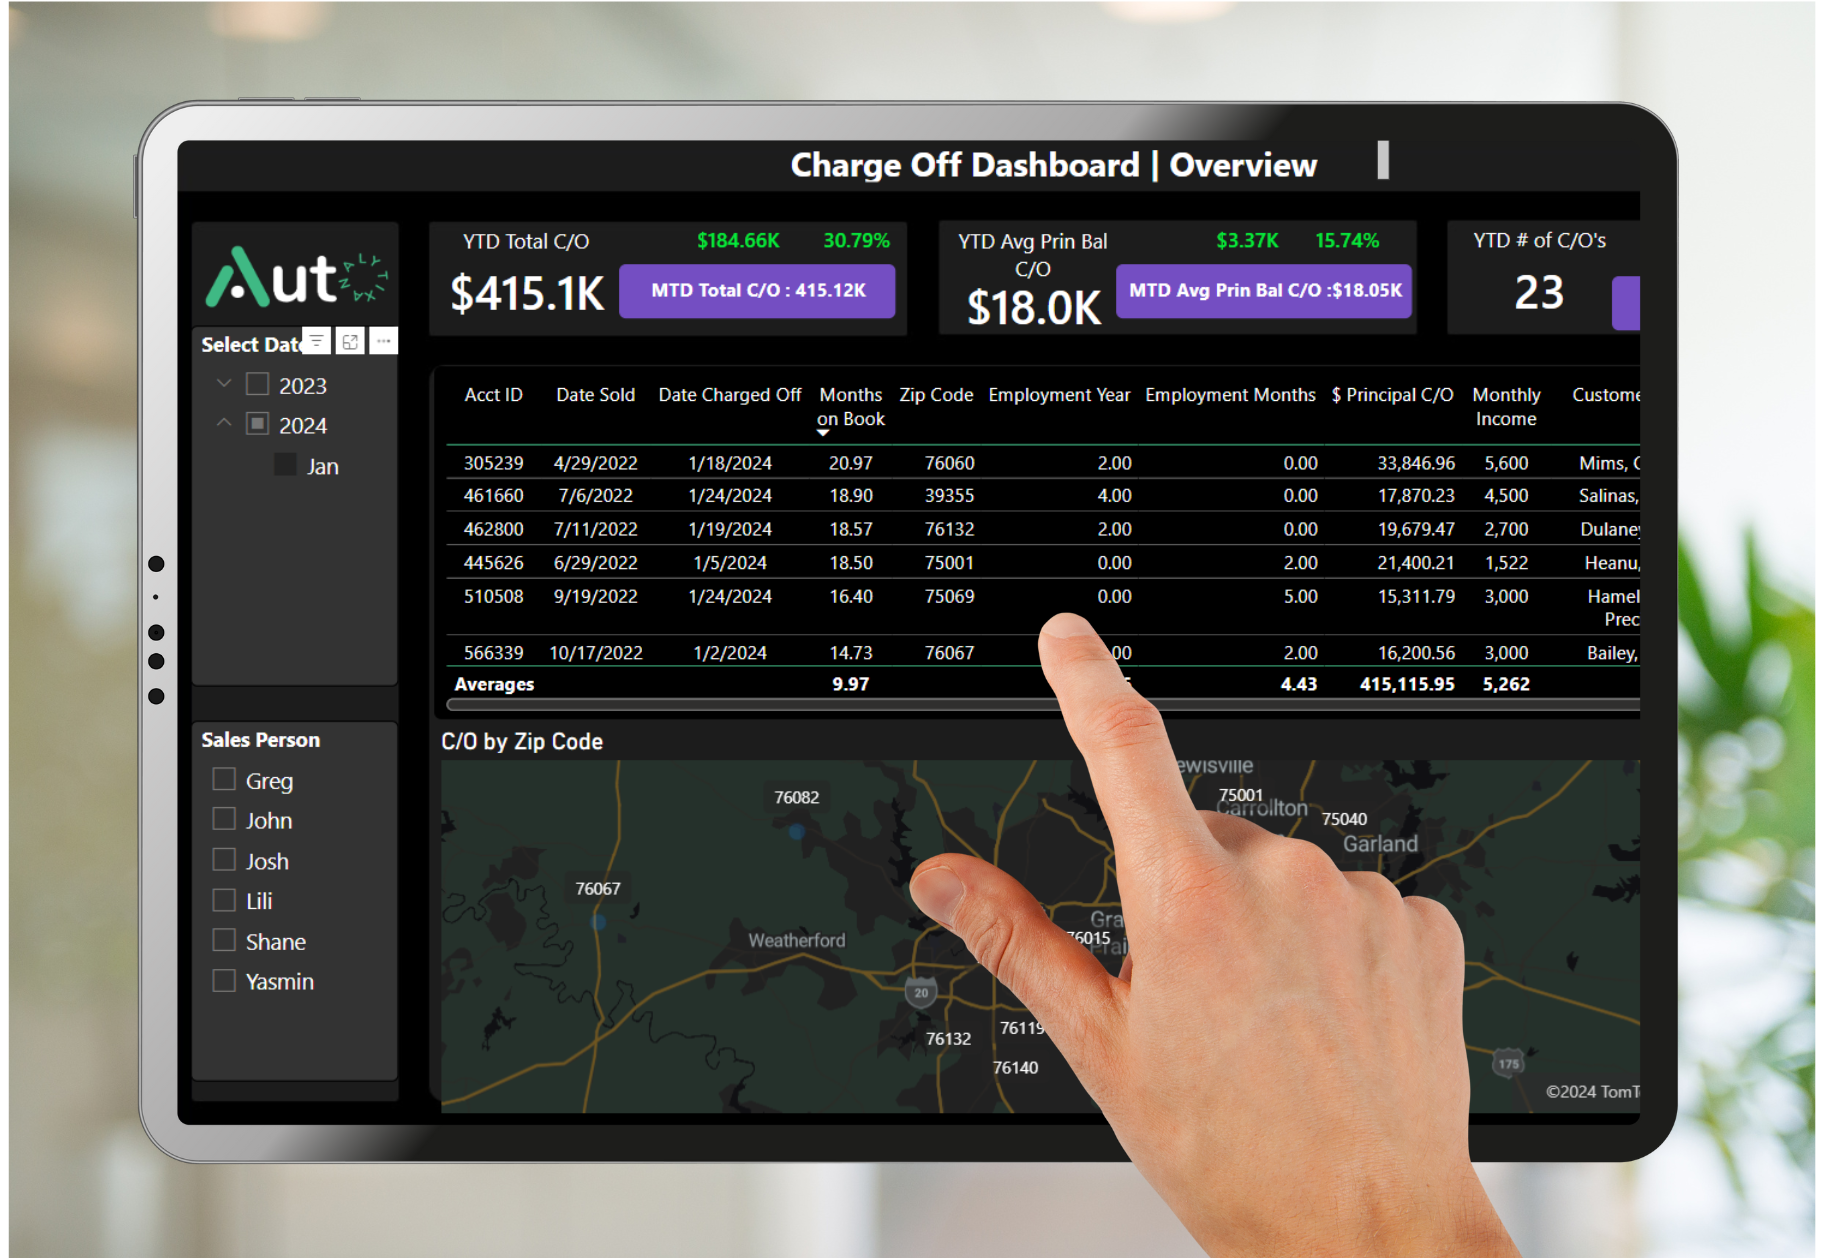
Task: Check the Greg checkbox under Sales Person
Action: pos(224,778)
